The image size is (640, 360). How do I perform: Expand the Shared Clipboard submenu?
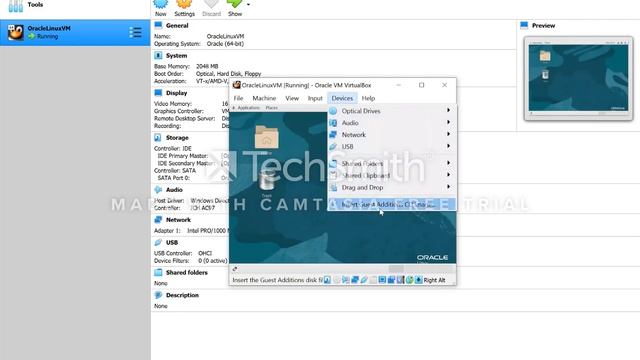[x=392, y=175]
